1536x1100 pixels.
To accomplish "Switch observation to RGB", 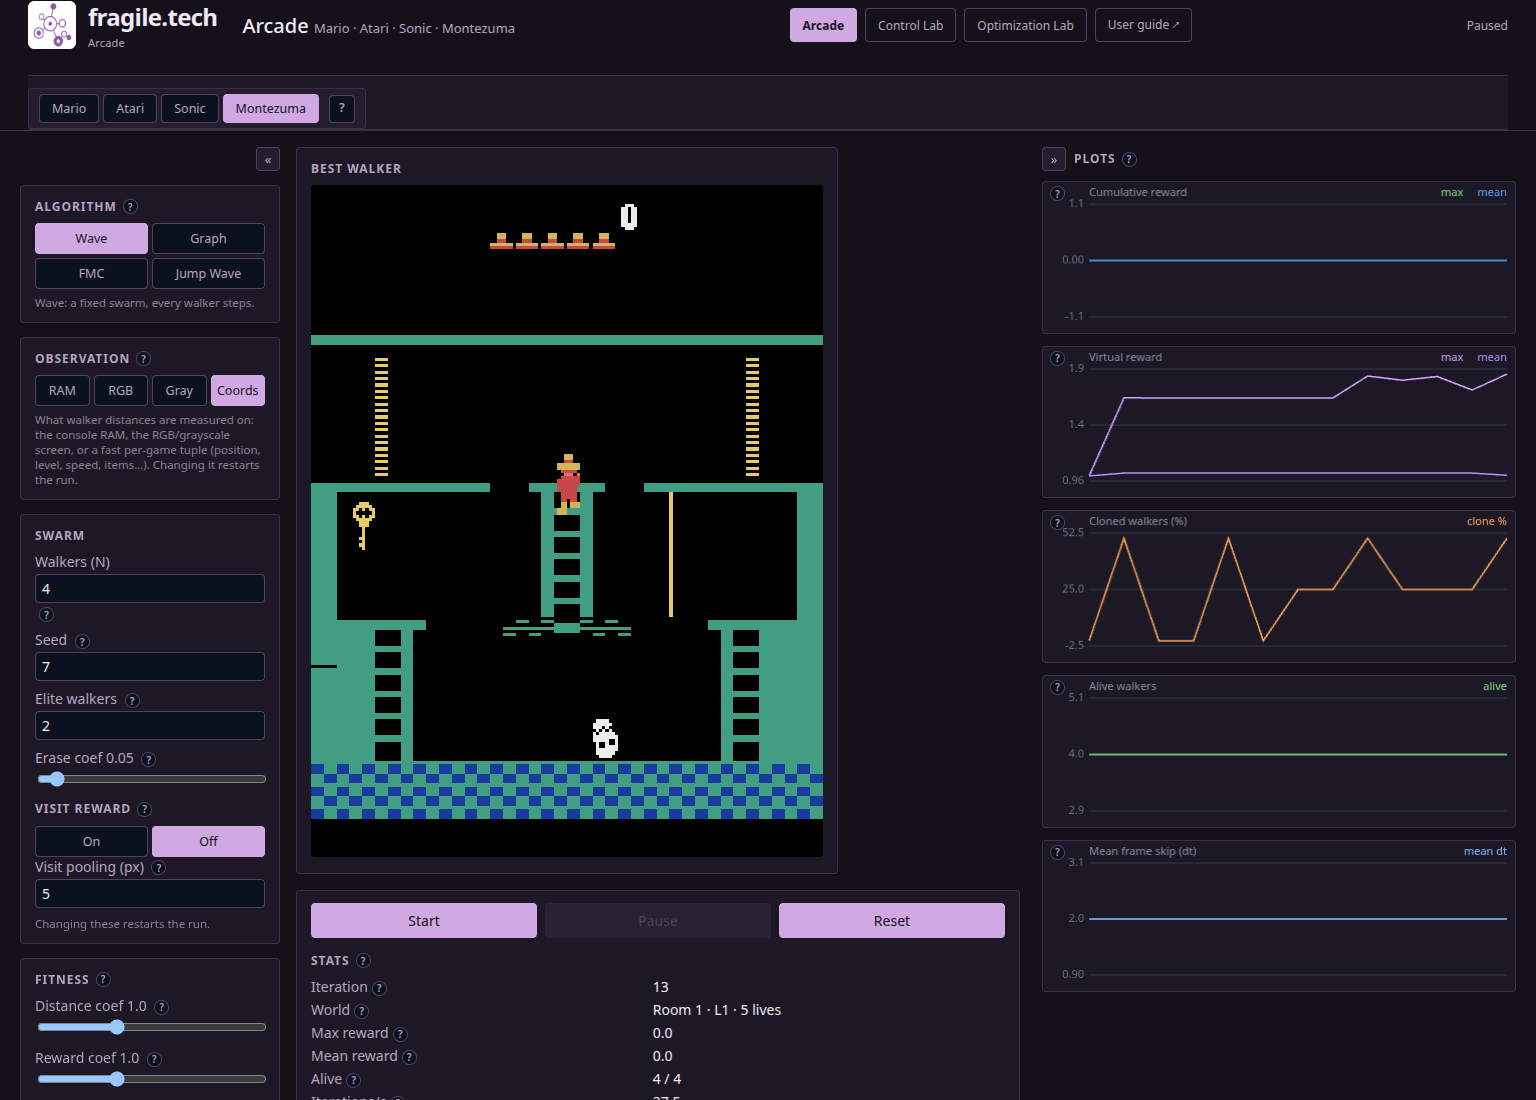I will (x=120, y=391).
